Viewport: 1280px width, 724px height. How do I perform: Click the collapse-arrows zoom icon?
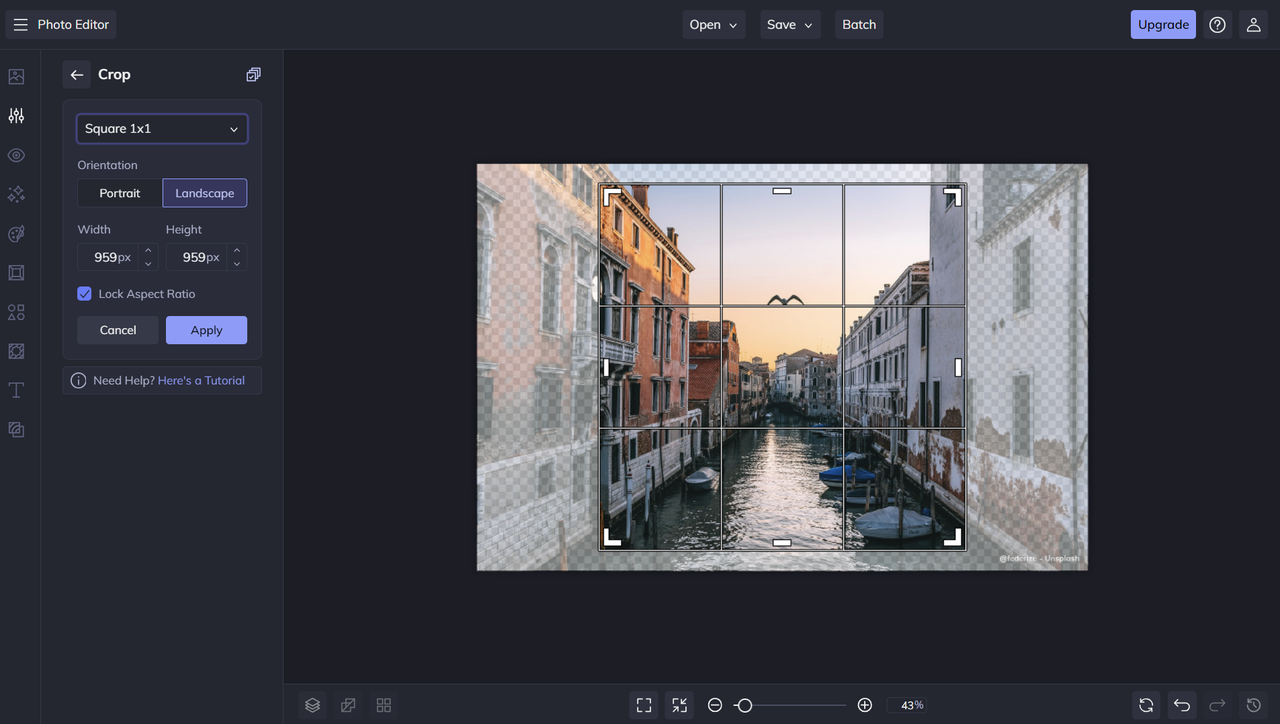click(x=679, y=705)
